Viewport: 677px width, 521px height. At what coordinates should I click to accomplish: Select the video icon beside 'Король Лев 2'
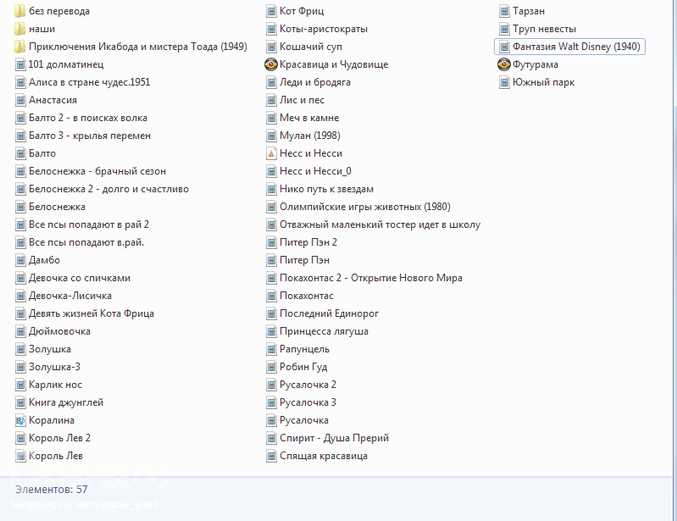coord(21,438)
